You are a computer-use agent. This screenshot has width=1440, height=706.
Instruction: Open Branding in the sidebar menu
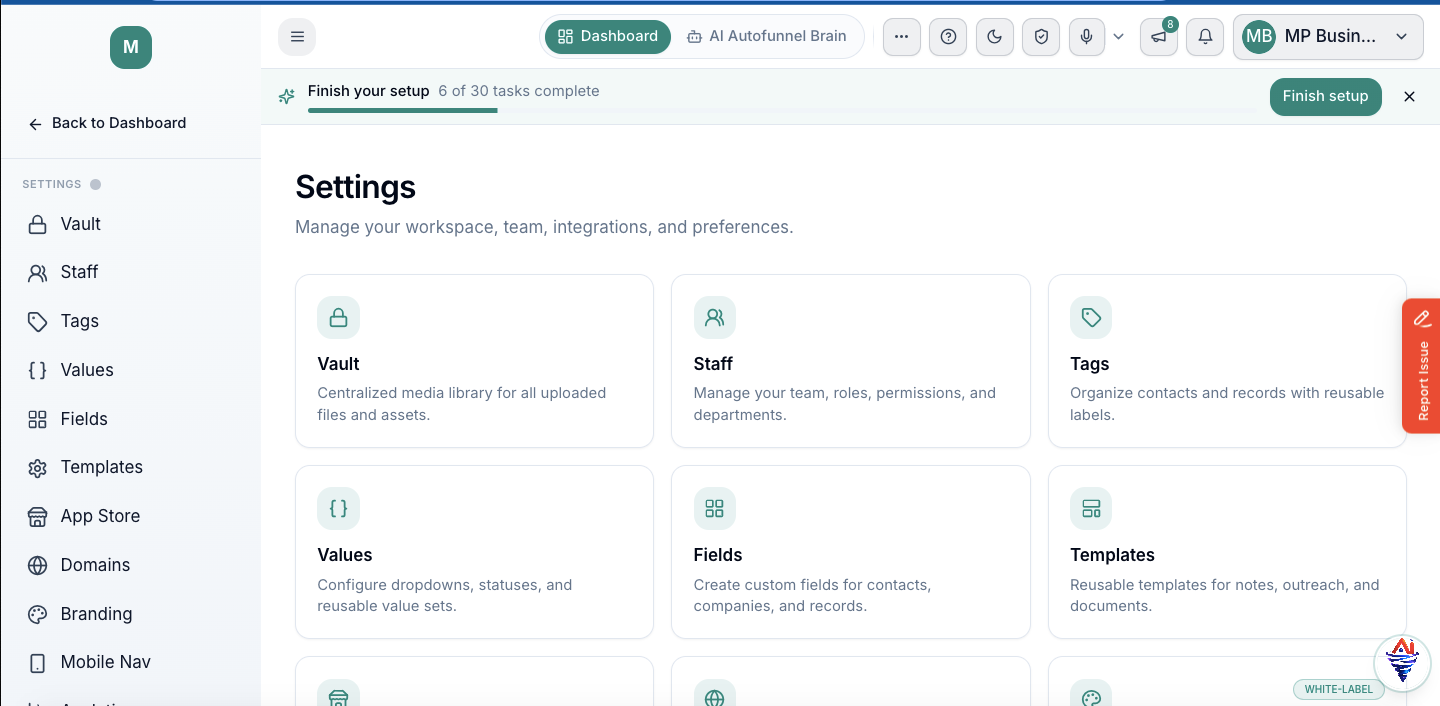pyautogui.click(x=130, y=614)
